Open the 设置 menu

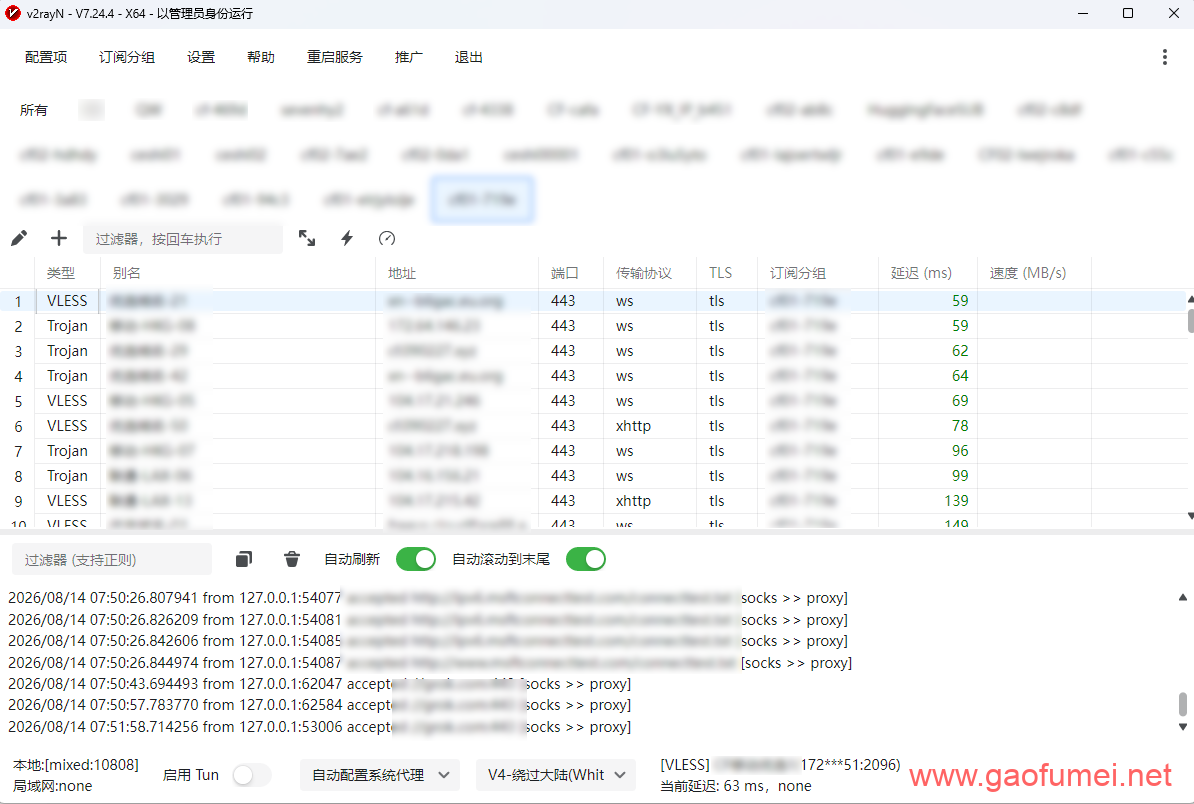pos(201,57)
